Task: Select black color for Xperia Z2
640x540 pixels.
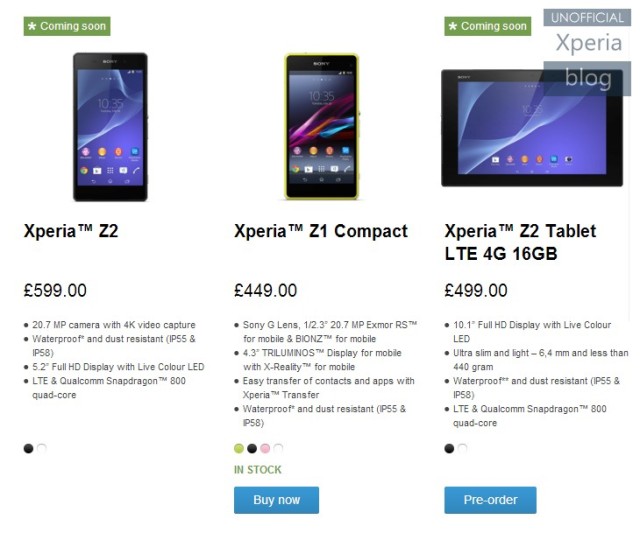Action: click(28, 448)
